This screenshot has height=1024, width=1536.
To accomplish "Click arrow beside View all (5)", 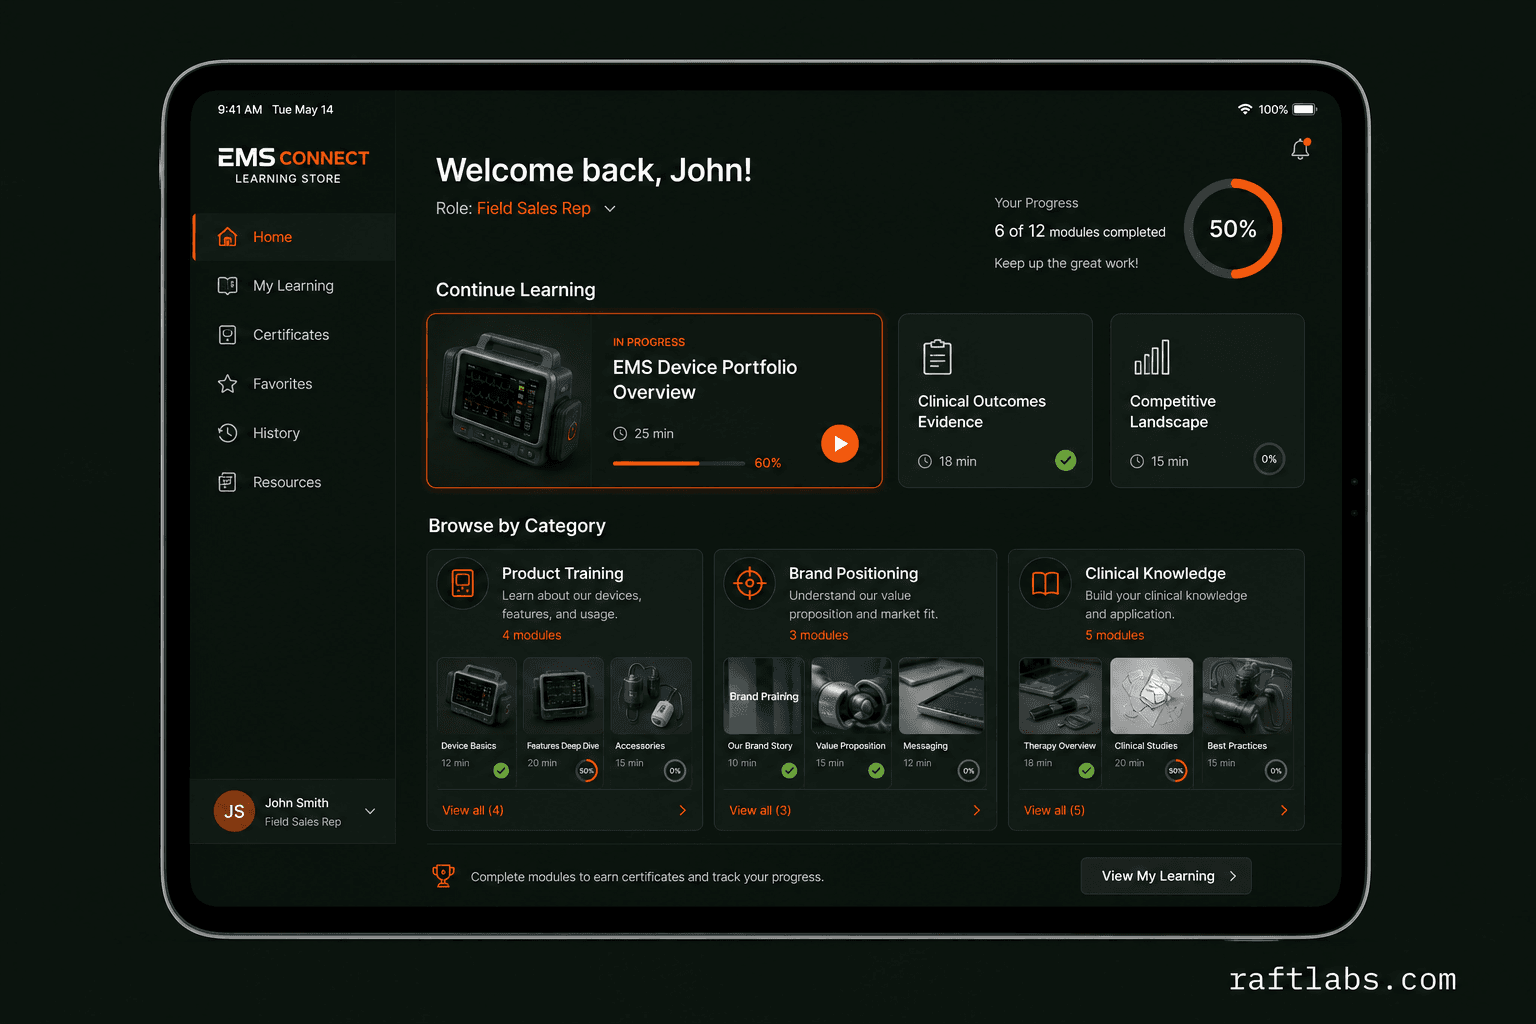I will [x=1284, y=810].
